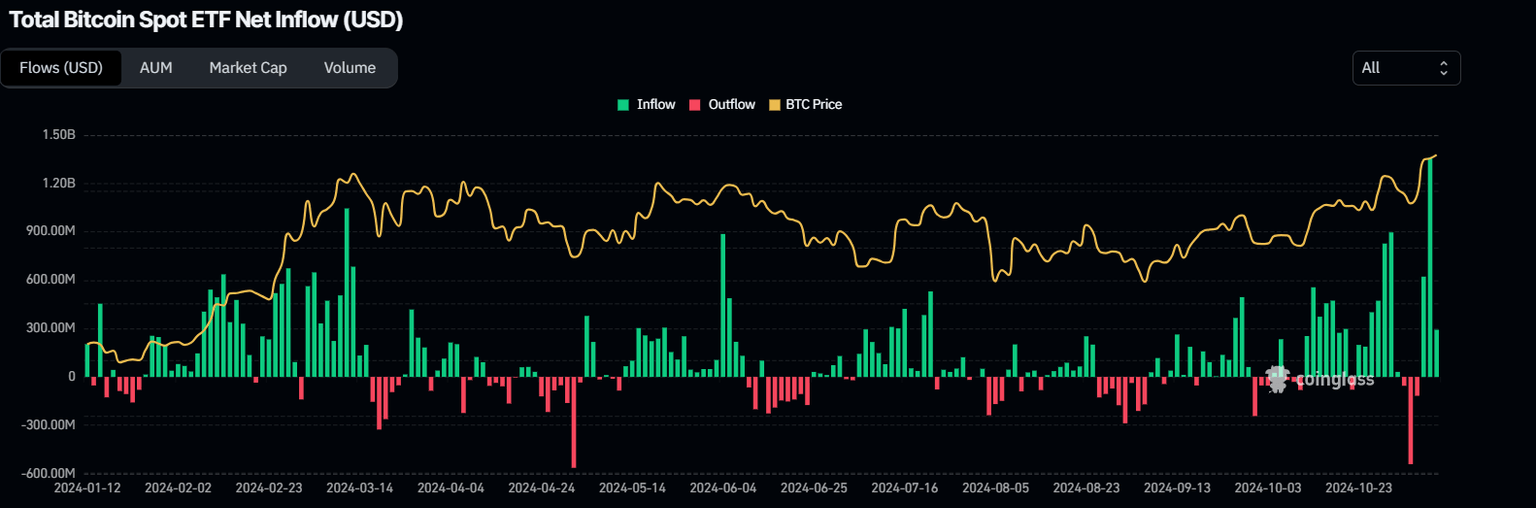Click the 2024-08-23 date label
The width and height of the screenshot is (1536, 508).
click(1086, 489)
